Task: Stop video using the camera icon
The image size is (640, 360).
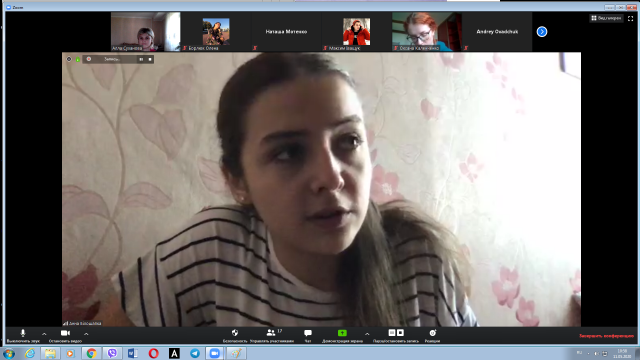Action: coord(65,336)
